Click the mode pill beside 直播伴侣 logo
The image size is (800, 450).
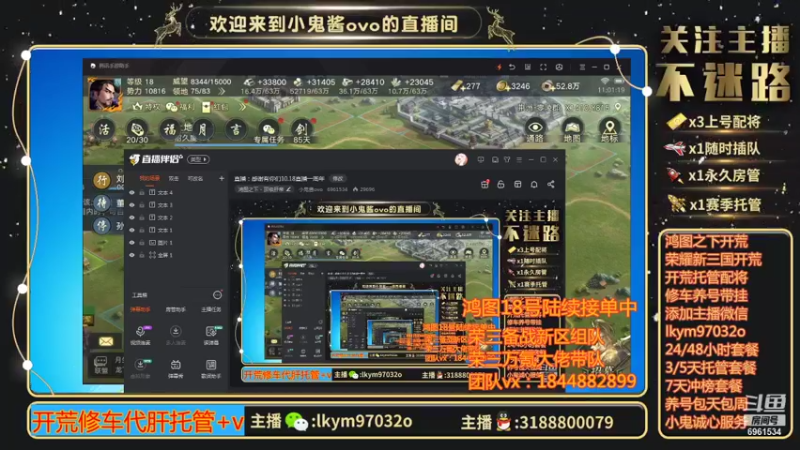[198, 160]
